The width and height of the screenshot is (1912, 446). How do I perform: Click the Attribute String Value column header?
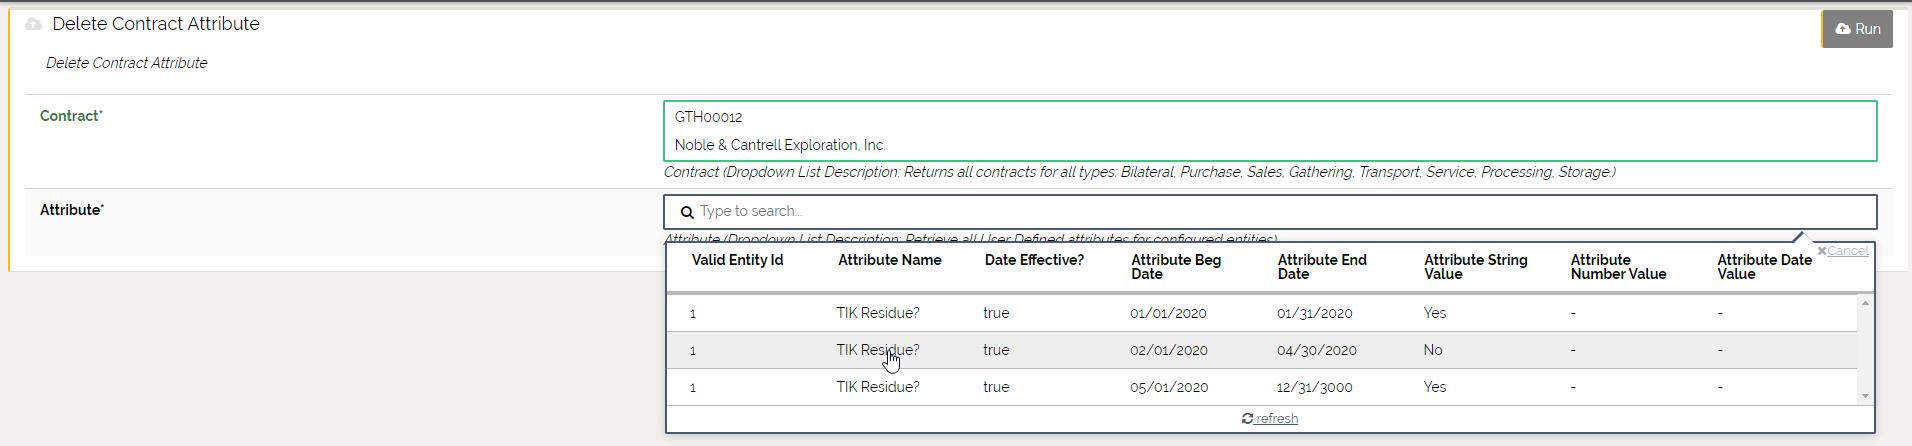[x=1475, y=267]
